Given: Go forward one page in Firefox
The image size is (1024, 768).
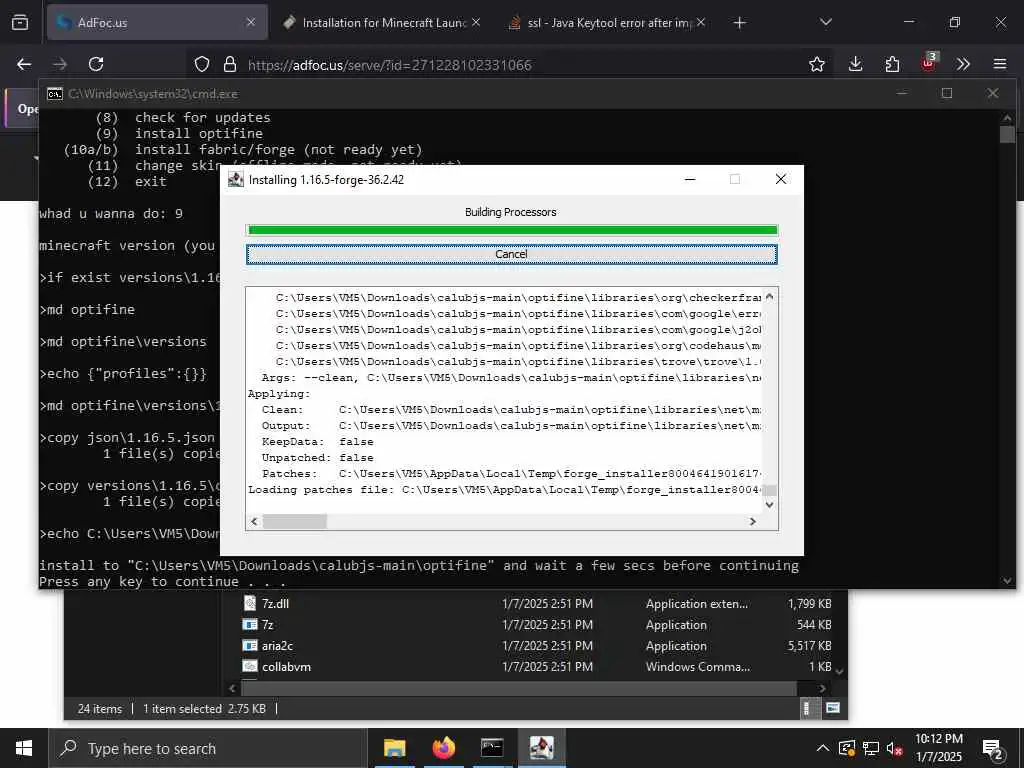Looking at the screenshot, I should 60,64.
